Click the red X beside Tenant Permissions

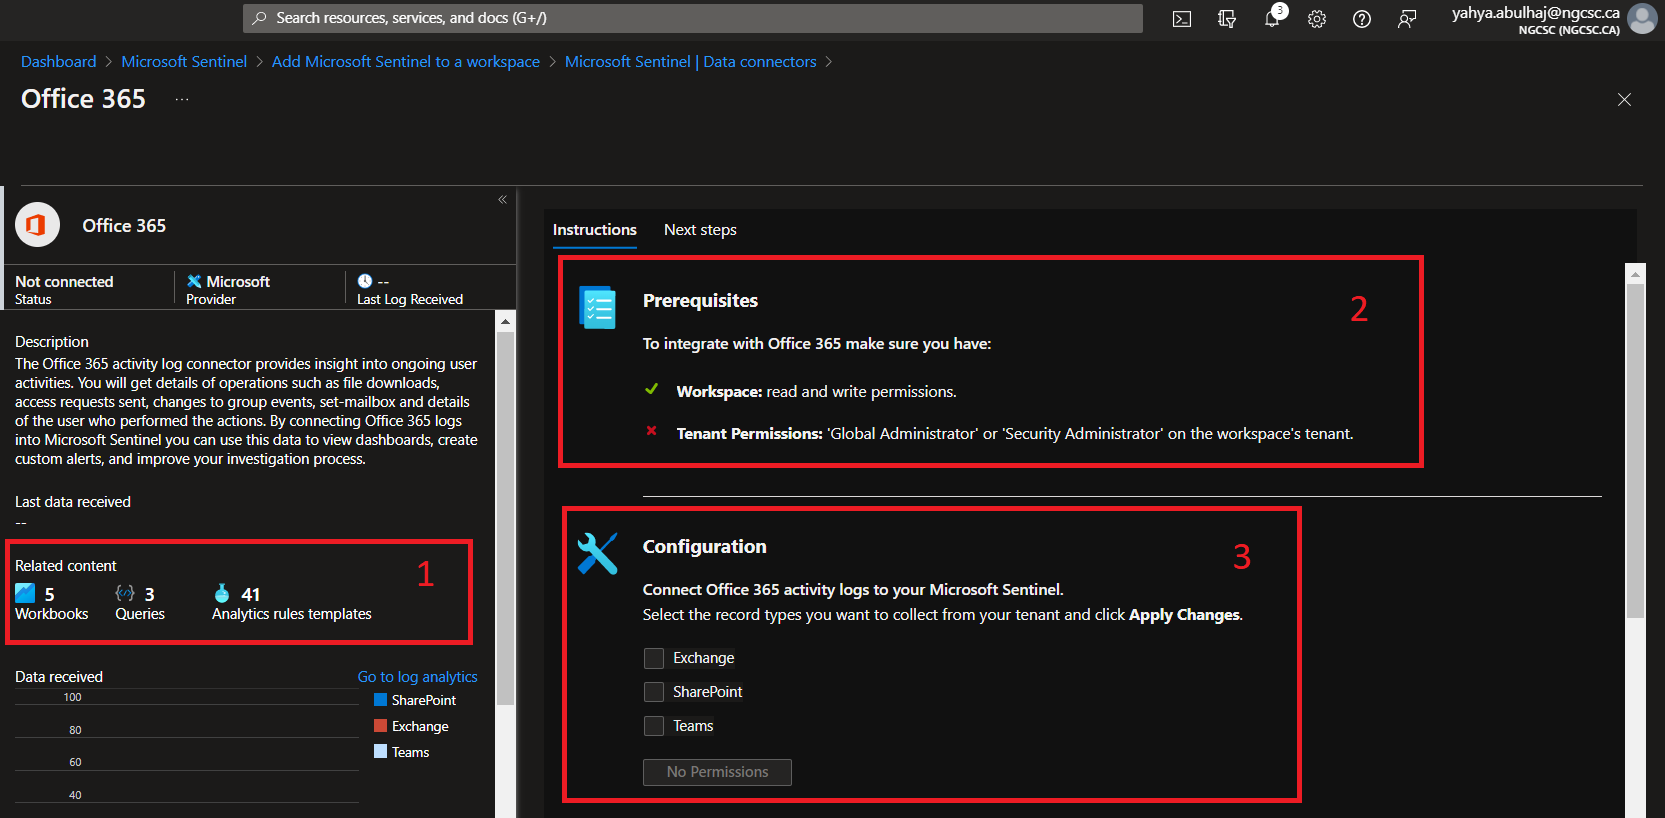[x=651, y=431]
